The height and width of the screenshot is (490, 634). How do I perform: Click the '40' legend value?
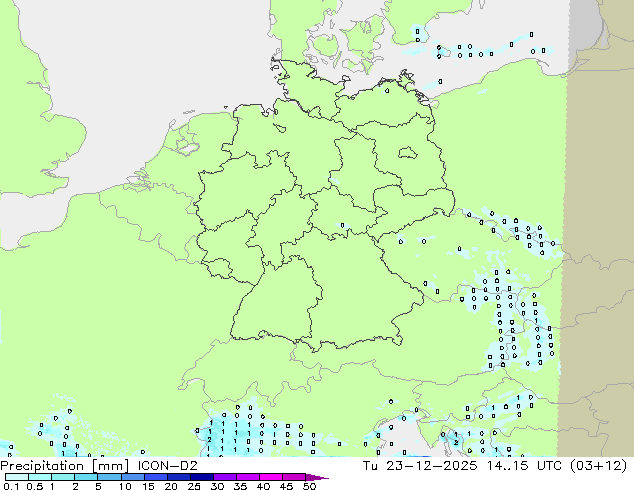[263, 486]
